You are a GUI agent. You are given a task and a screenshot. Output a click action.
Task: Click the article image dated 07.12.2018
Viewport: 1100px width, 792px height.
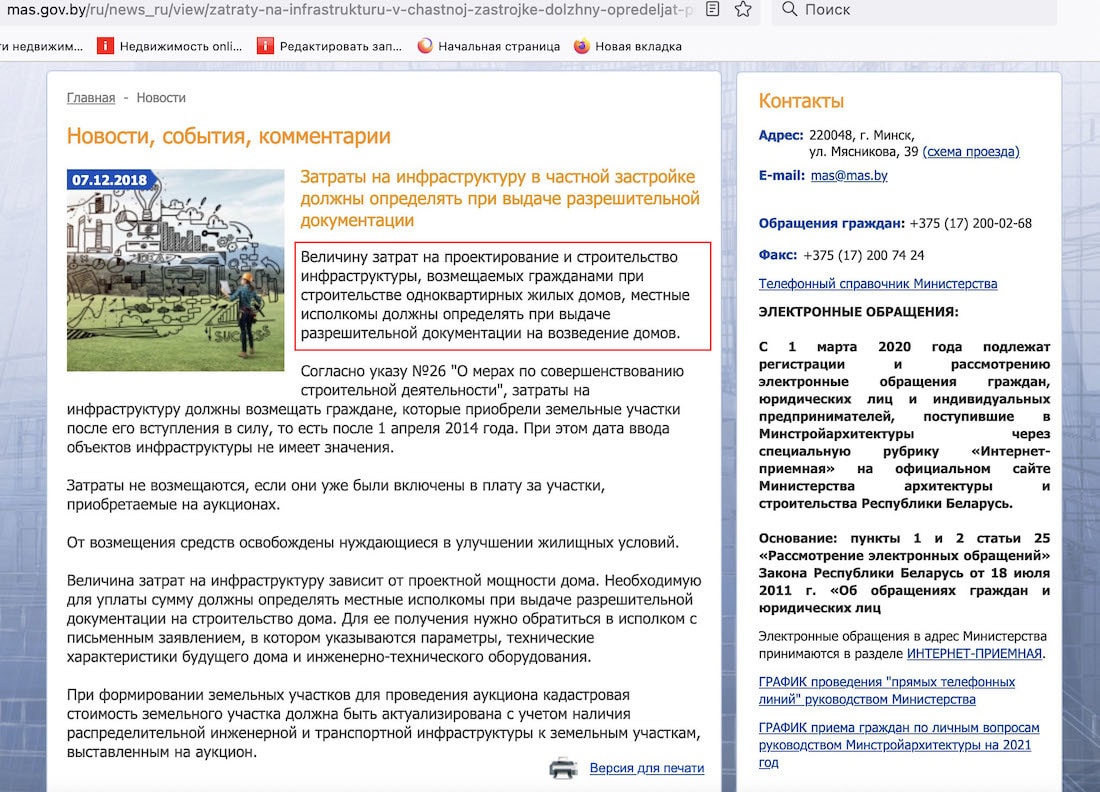(x=175, y=270)
